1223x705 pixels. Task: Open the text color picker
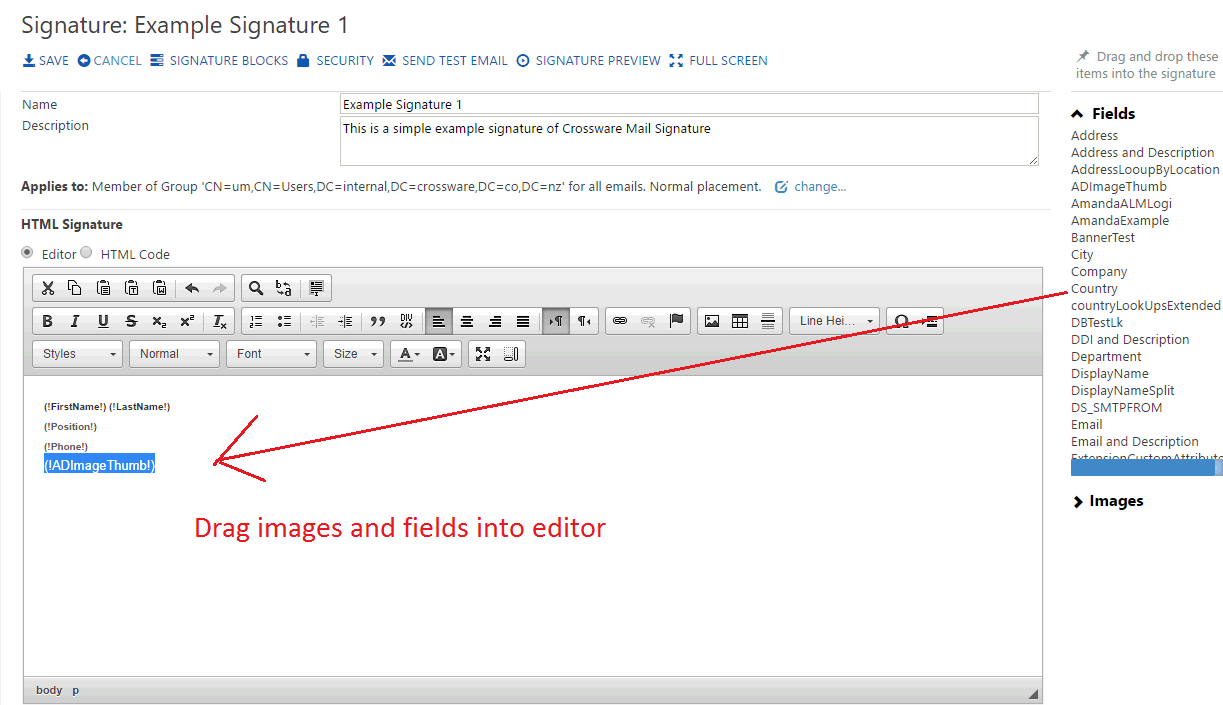(409, 354)
